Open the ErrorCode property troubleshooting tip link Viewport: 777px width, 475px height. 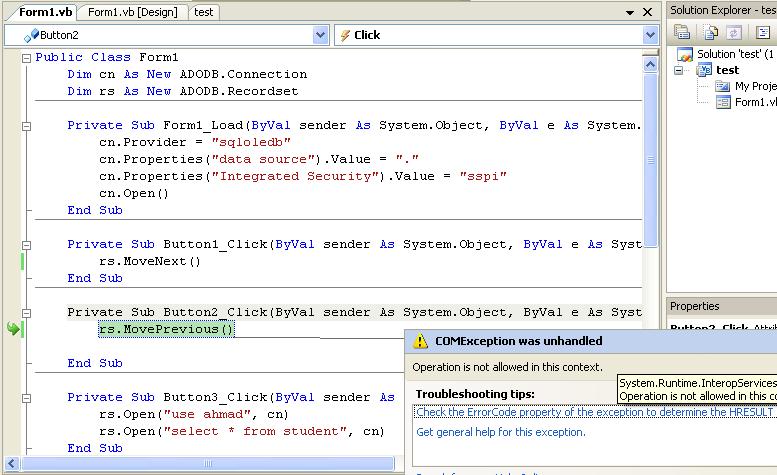(596, 412)
